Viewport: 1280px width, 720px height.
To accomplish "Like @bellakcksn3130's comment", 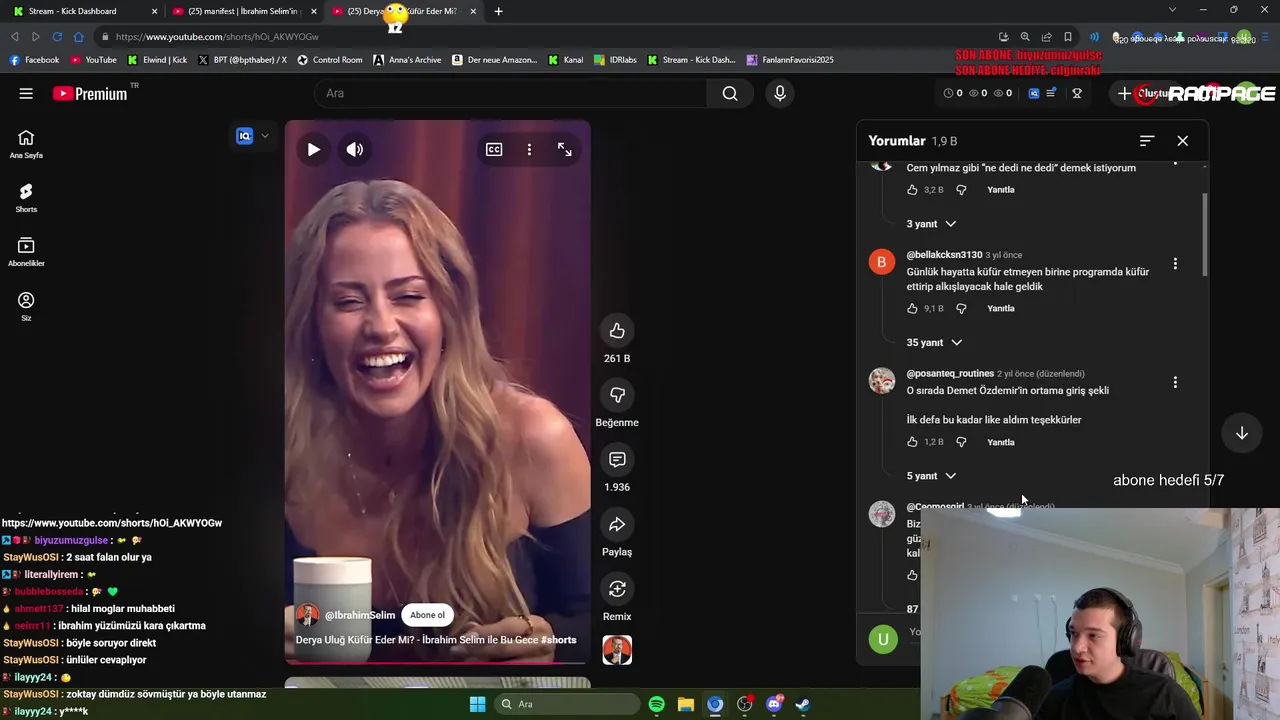I will (x=912, y=309).
